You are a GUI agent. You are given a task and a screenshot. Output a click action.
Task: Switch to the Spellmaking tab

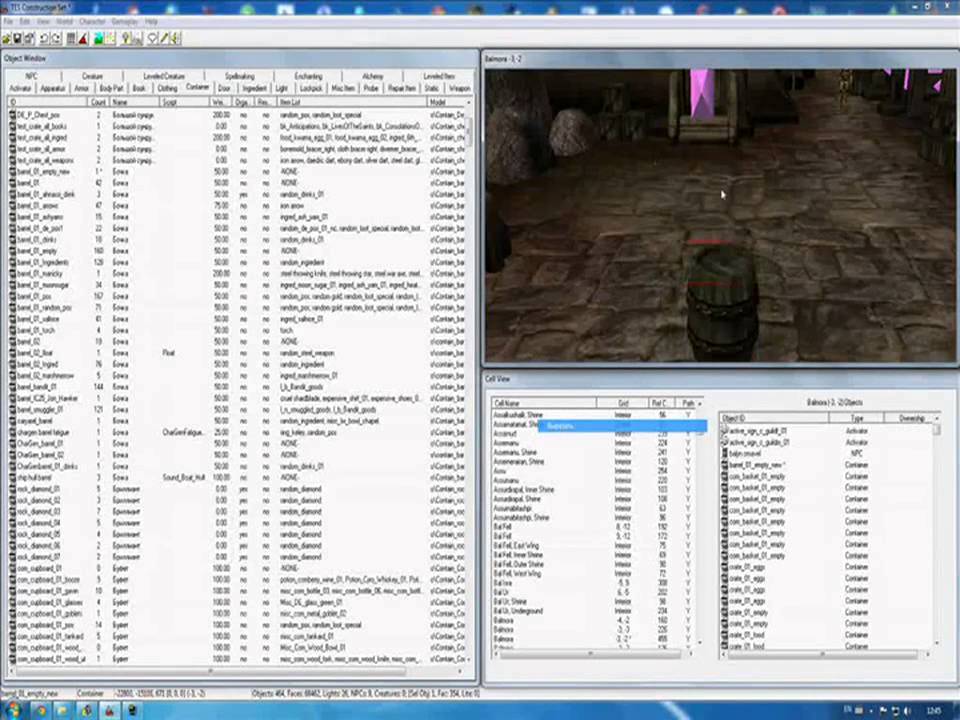[x=239, y=76]
